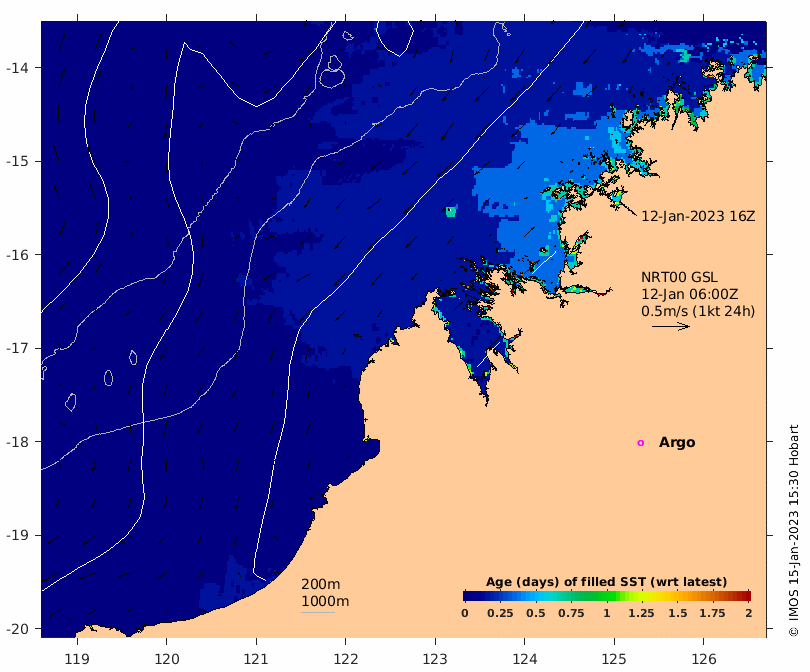Image resolution: width=810 pixels, height=672 pixels.
Task: Click the colorbar tick label '1.75'
Action: (712, 613)
